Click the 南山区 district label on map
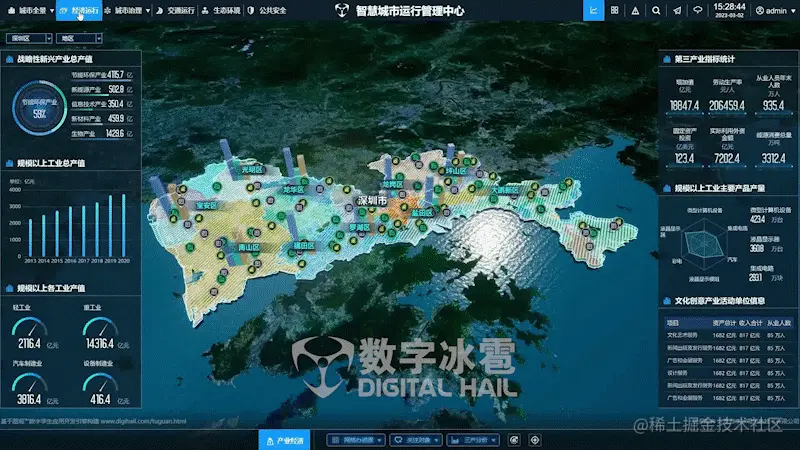Image resolution: width=800 pixels, height=450 pixels. point(249,247)
